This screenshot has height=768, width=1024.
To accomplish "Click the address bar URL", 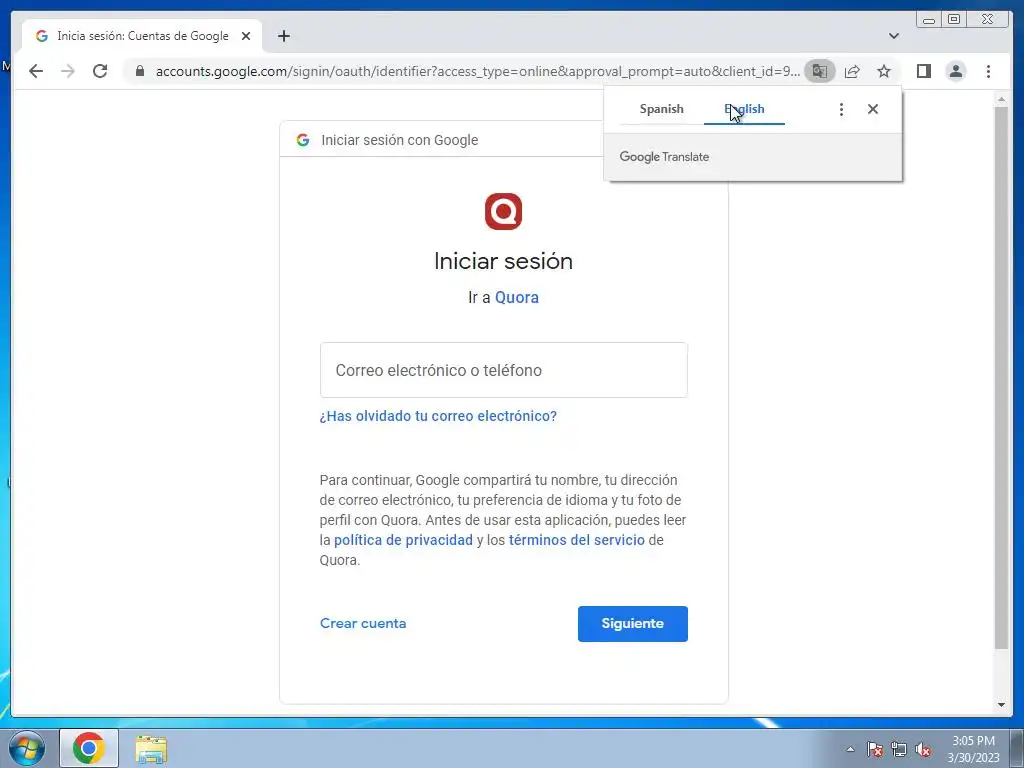I will click(x=477, y=71).
